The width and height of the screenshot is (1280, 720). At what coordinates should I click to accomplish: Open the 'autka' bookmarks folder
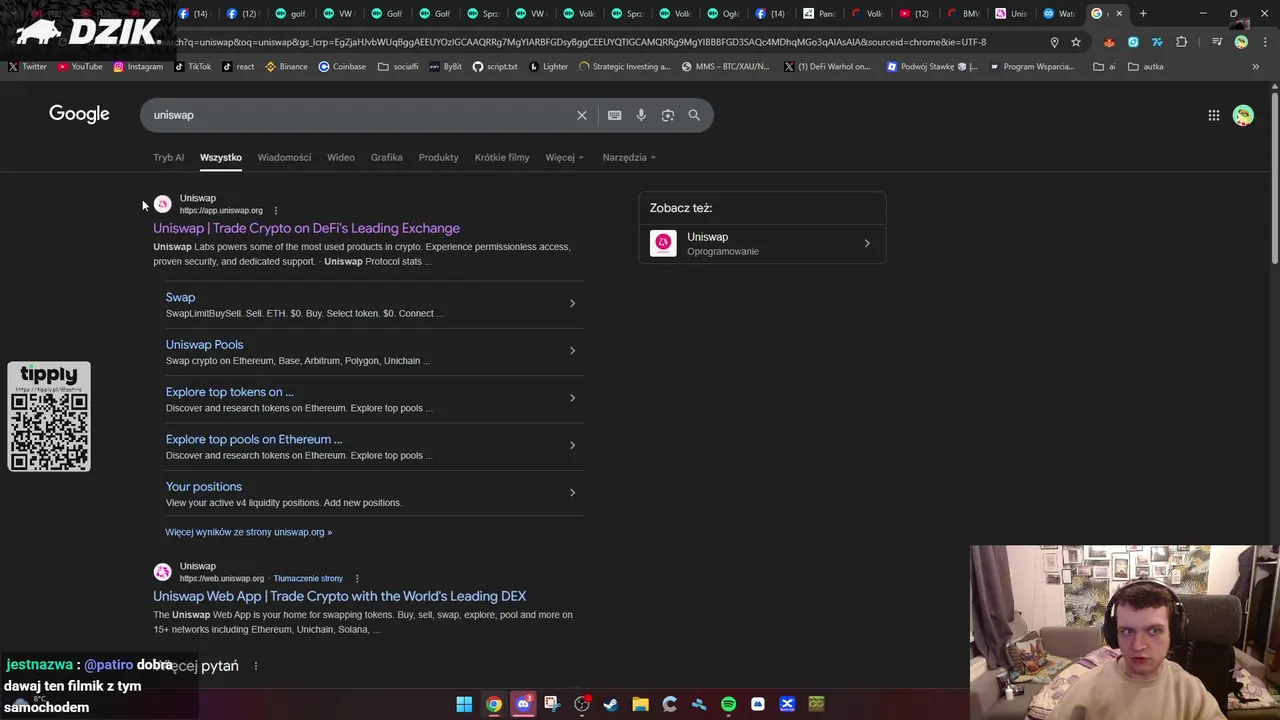click(1146, 67)
